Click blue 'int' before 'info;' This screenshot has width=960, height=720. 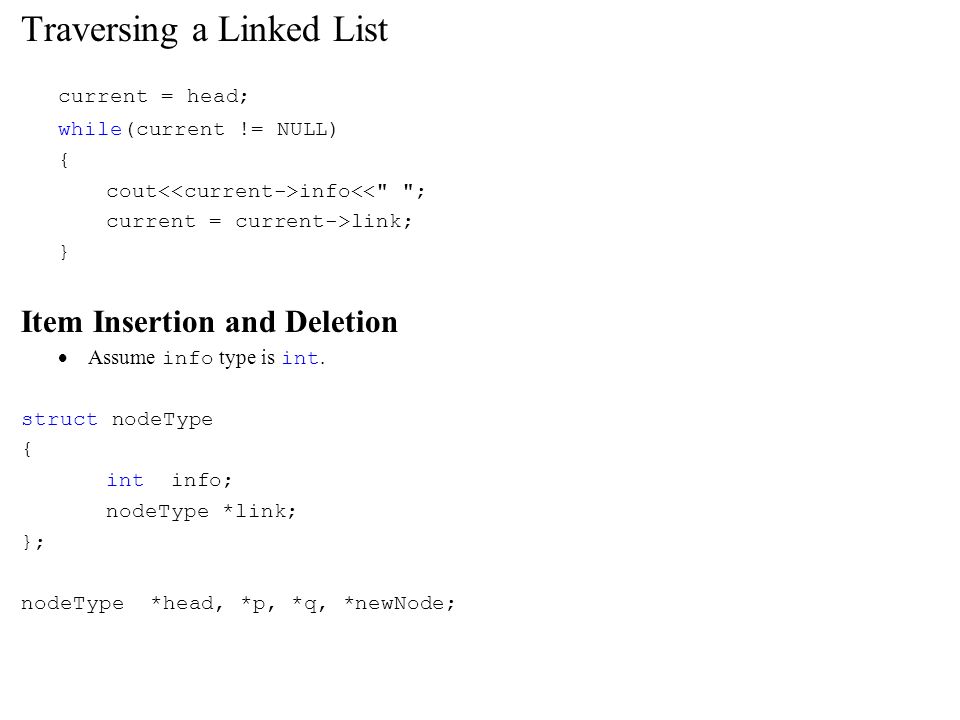(125, 480)
